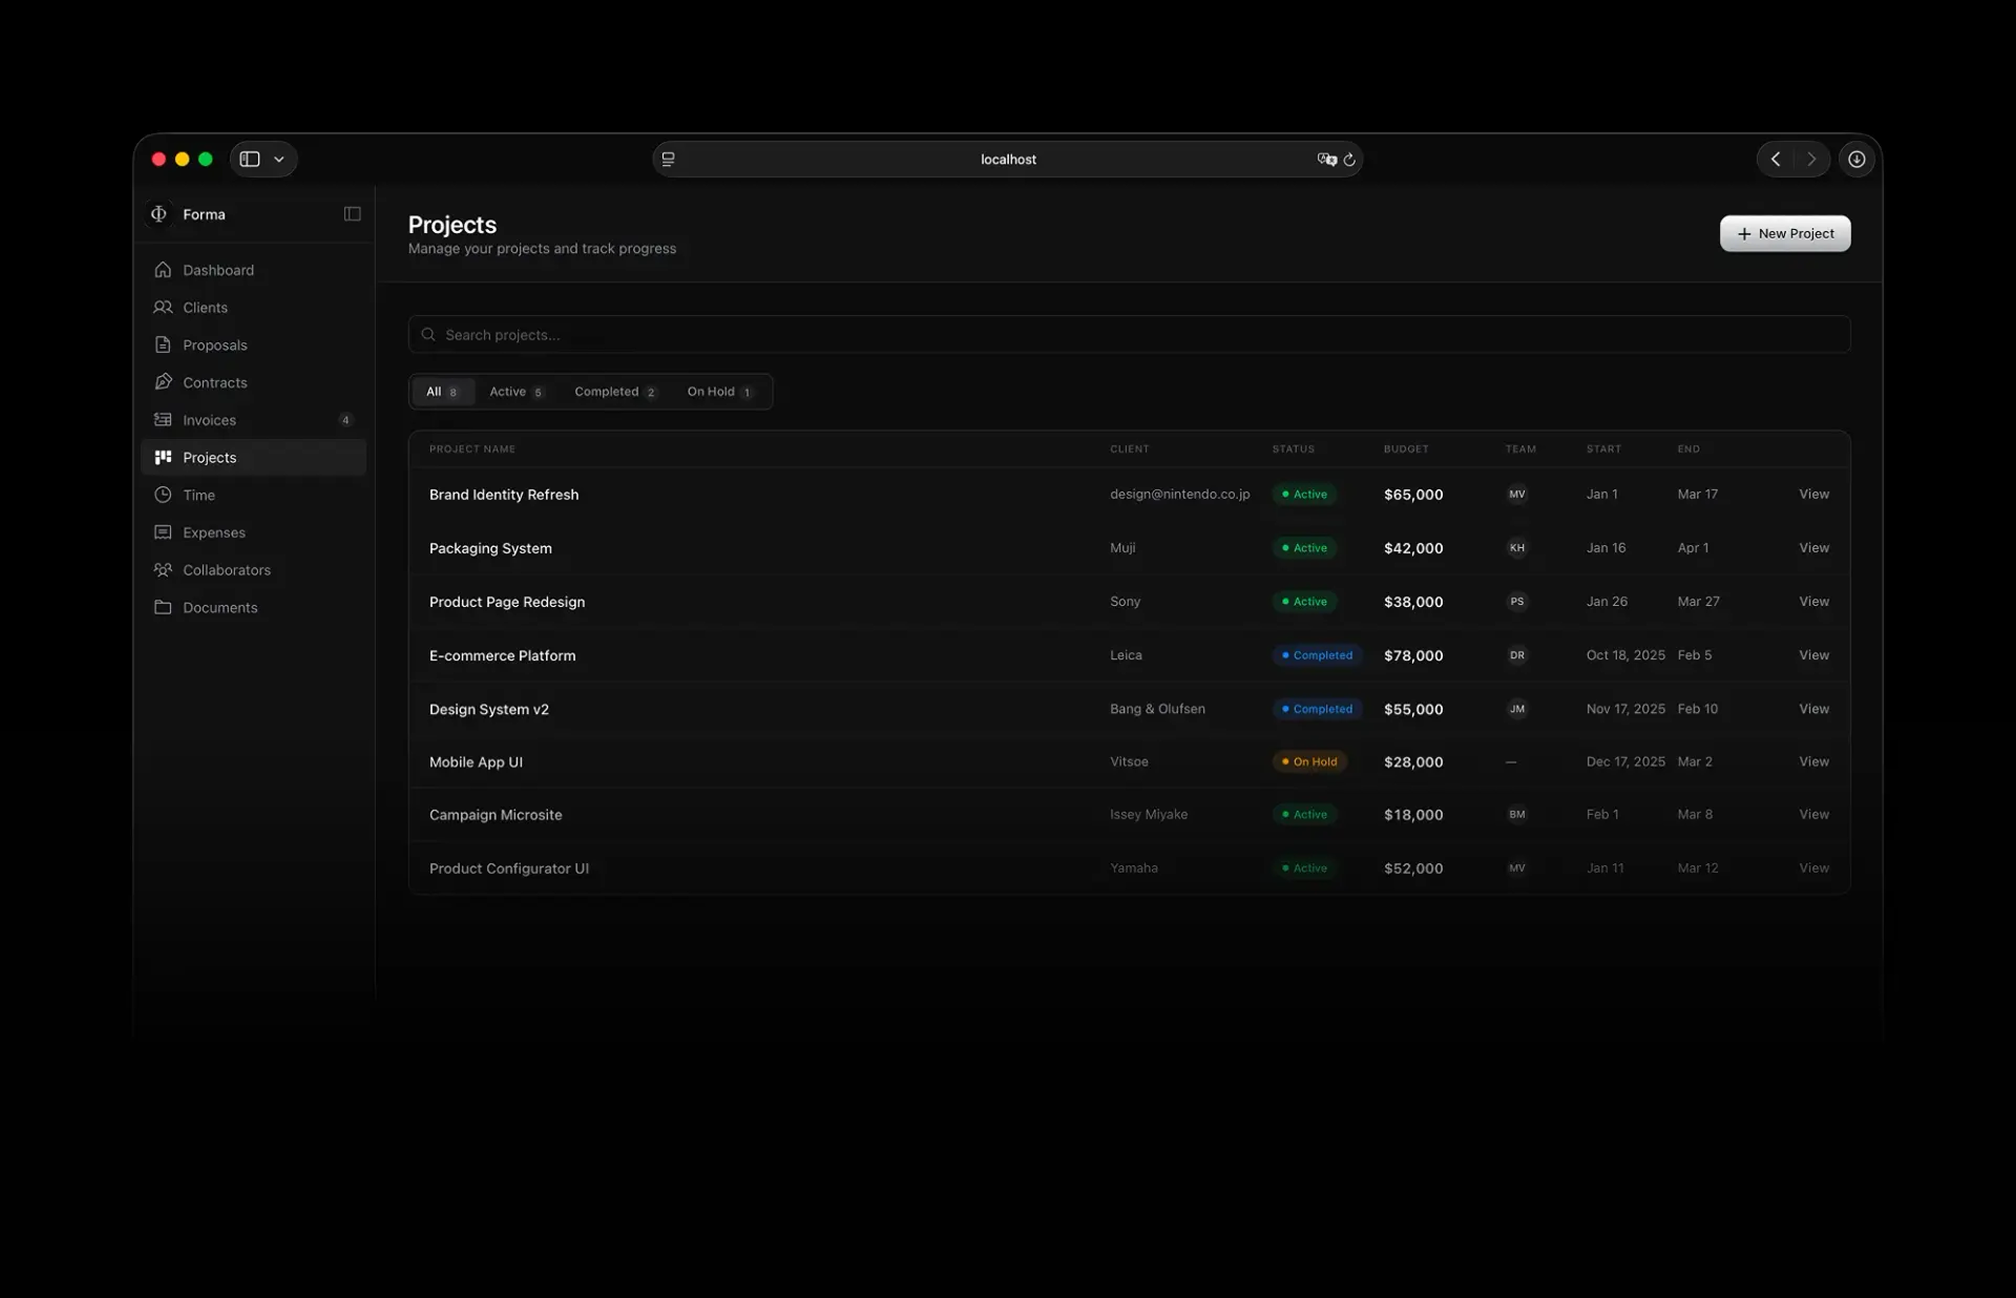2016x1298 pixels.
Task: View the Brand Identity Refresh project
Action: 1813,494
